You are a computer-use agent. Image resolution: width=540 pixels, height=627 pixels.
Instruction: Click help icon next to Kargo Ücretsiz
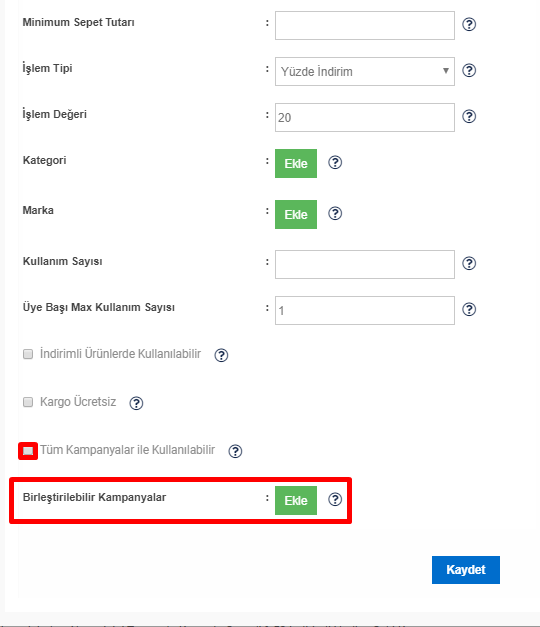pos(136,403)
